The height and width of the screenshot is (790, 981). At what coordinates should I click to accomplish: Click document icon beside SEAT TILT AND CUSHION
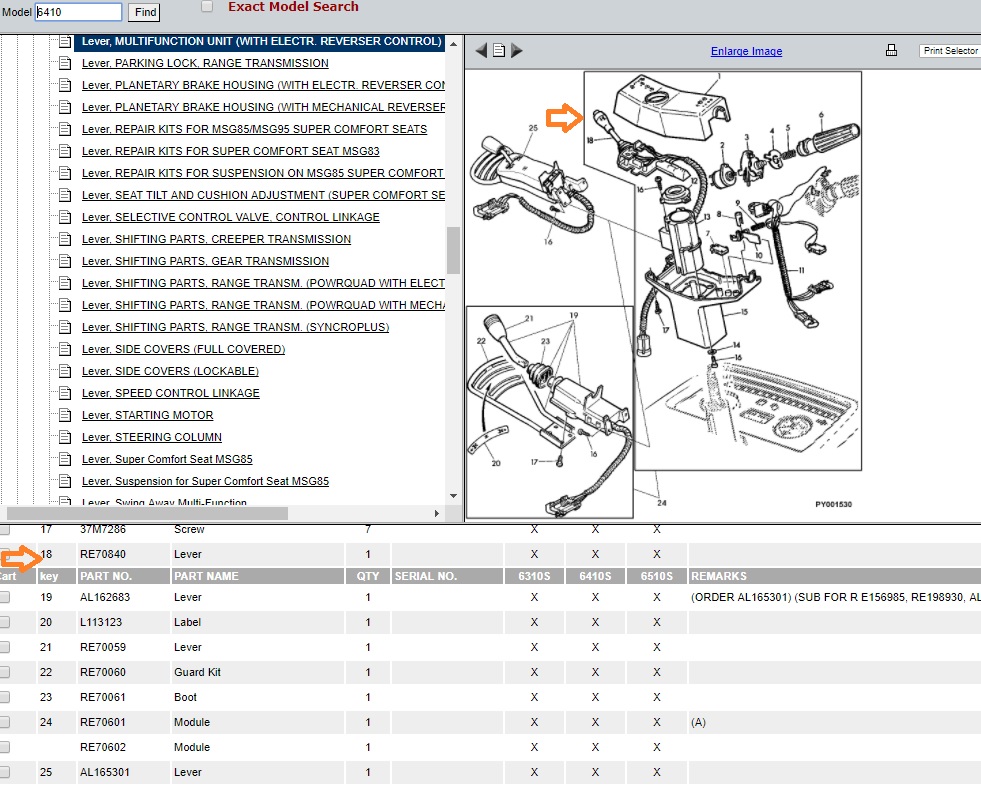coord(65,195)
